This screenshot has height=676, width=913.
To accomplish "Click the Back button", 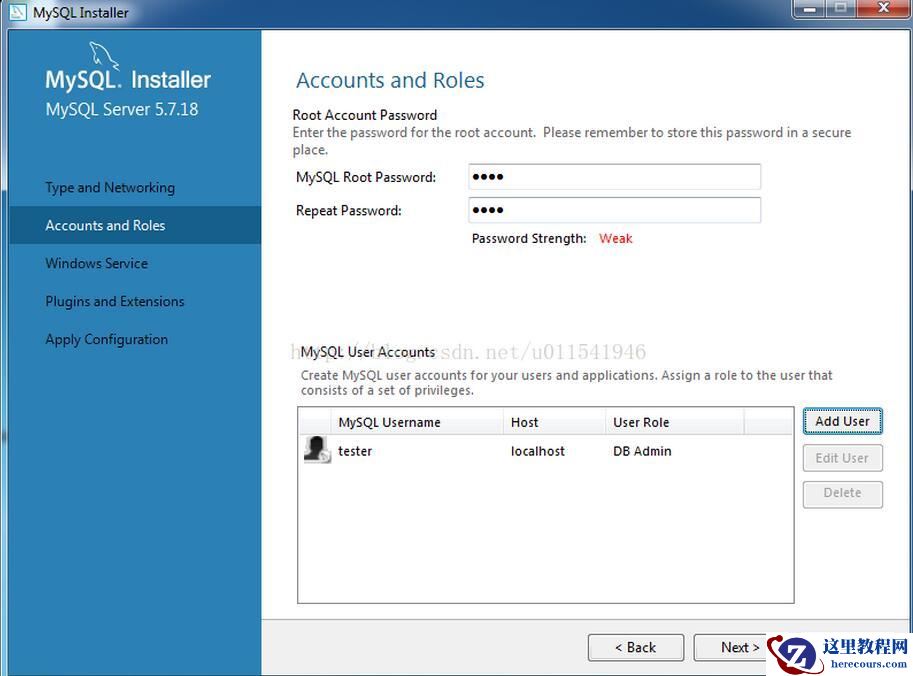I will tap(635, 647).
